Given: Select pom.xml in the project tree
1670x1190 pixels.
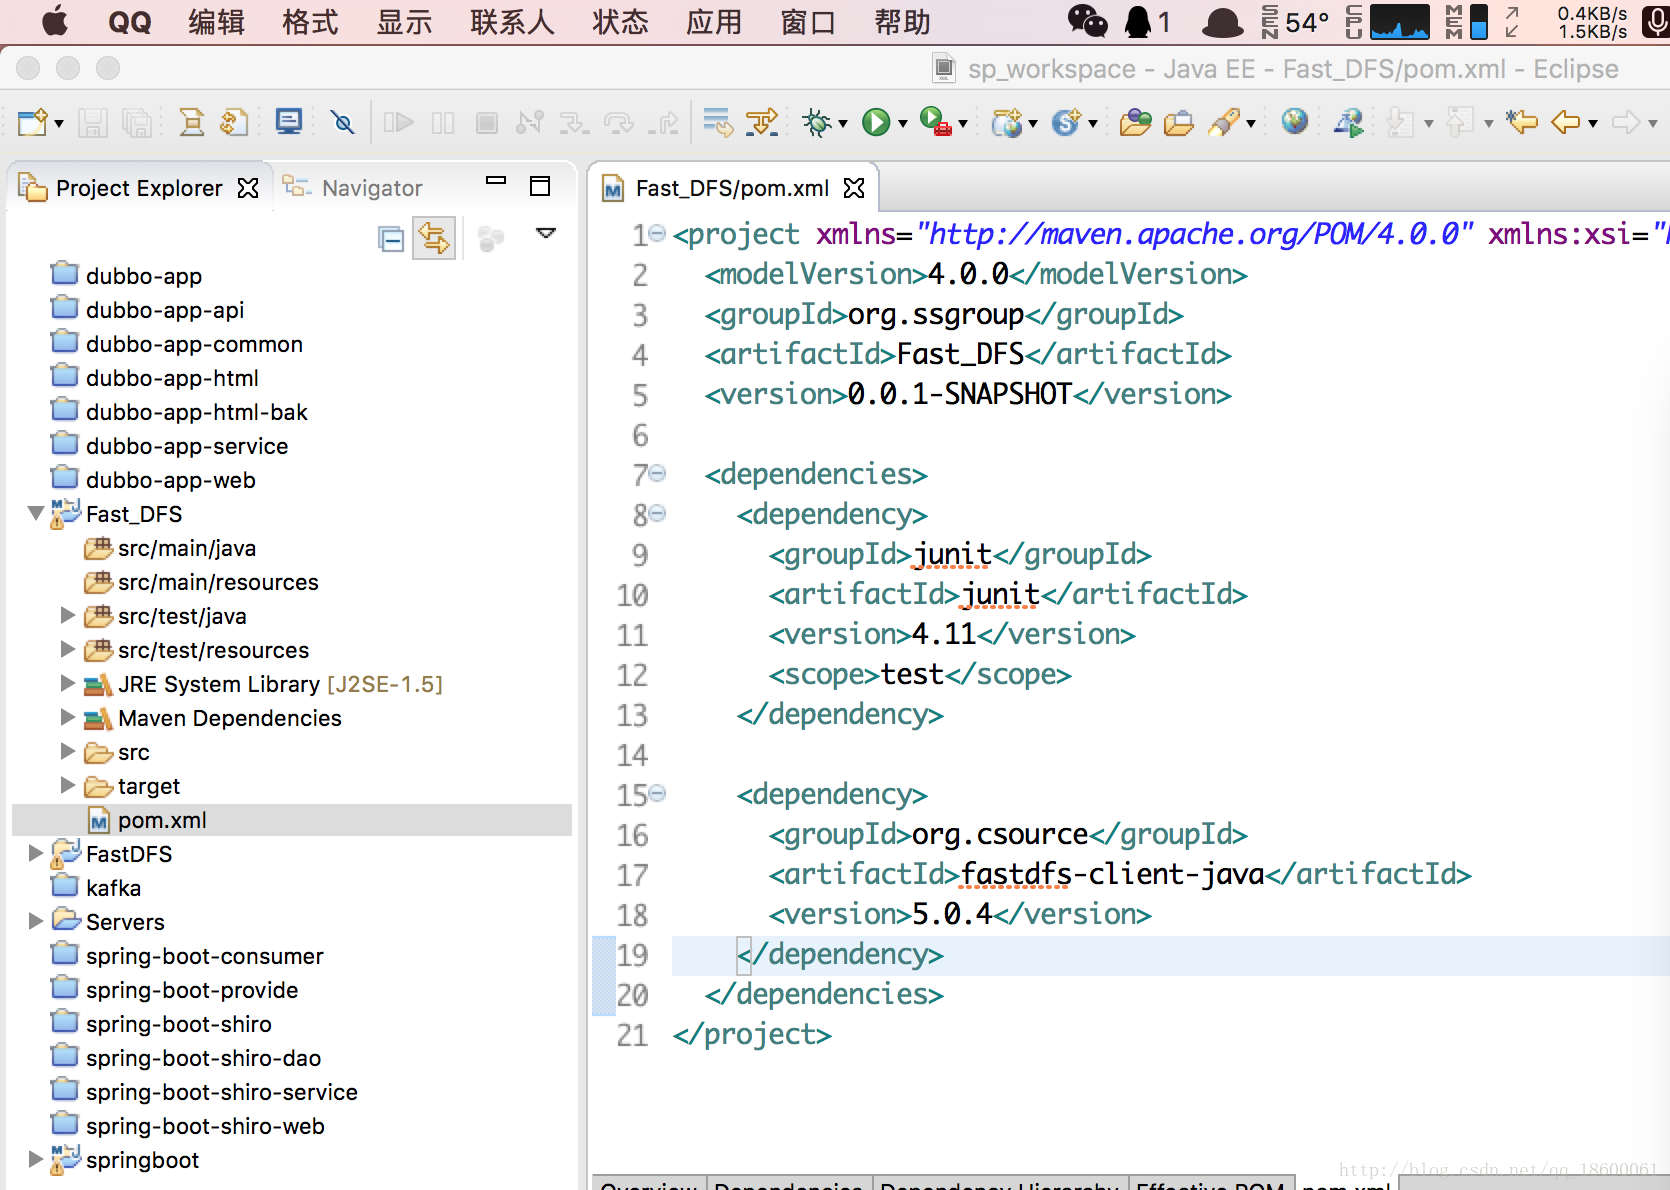Looking at the screenshot, I should tap(292, 820).
